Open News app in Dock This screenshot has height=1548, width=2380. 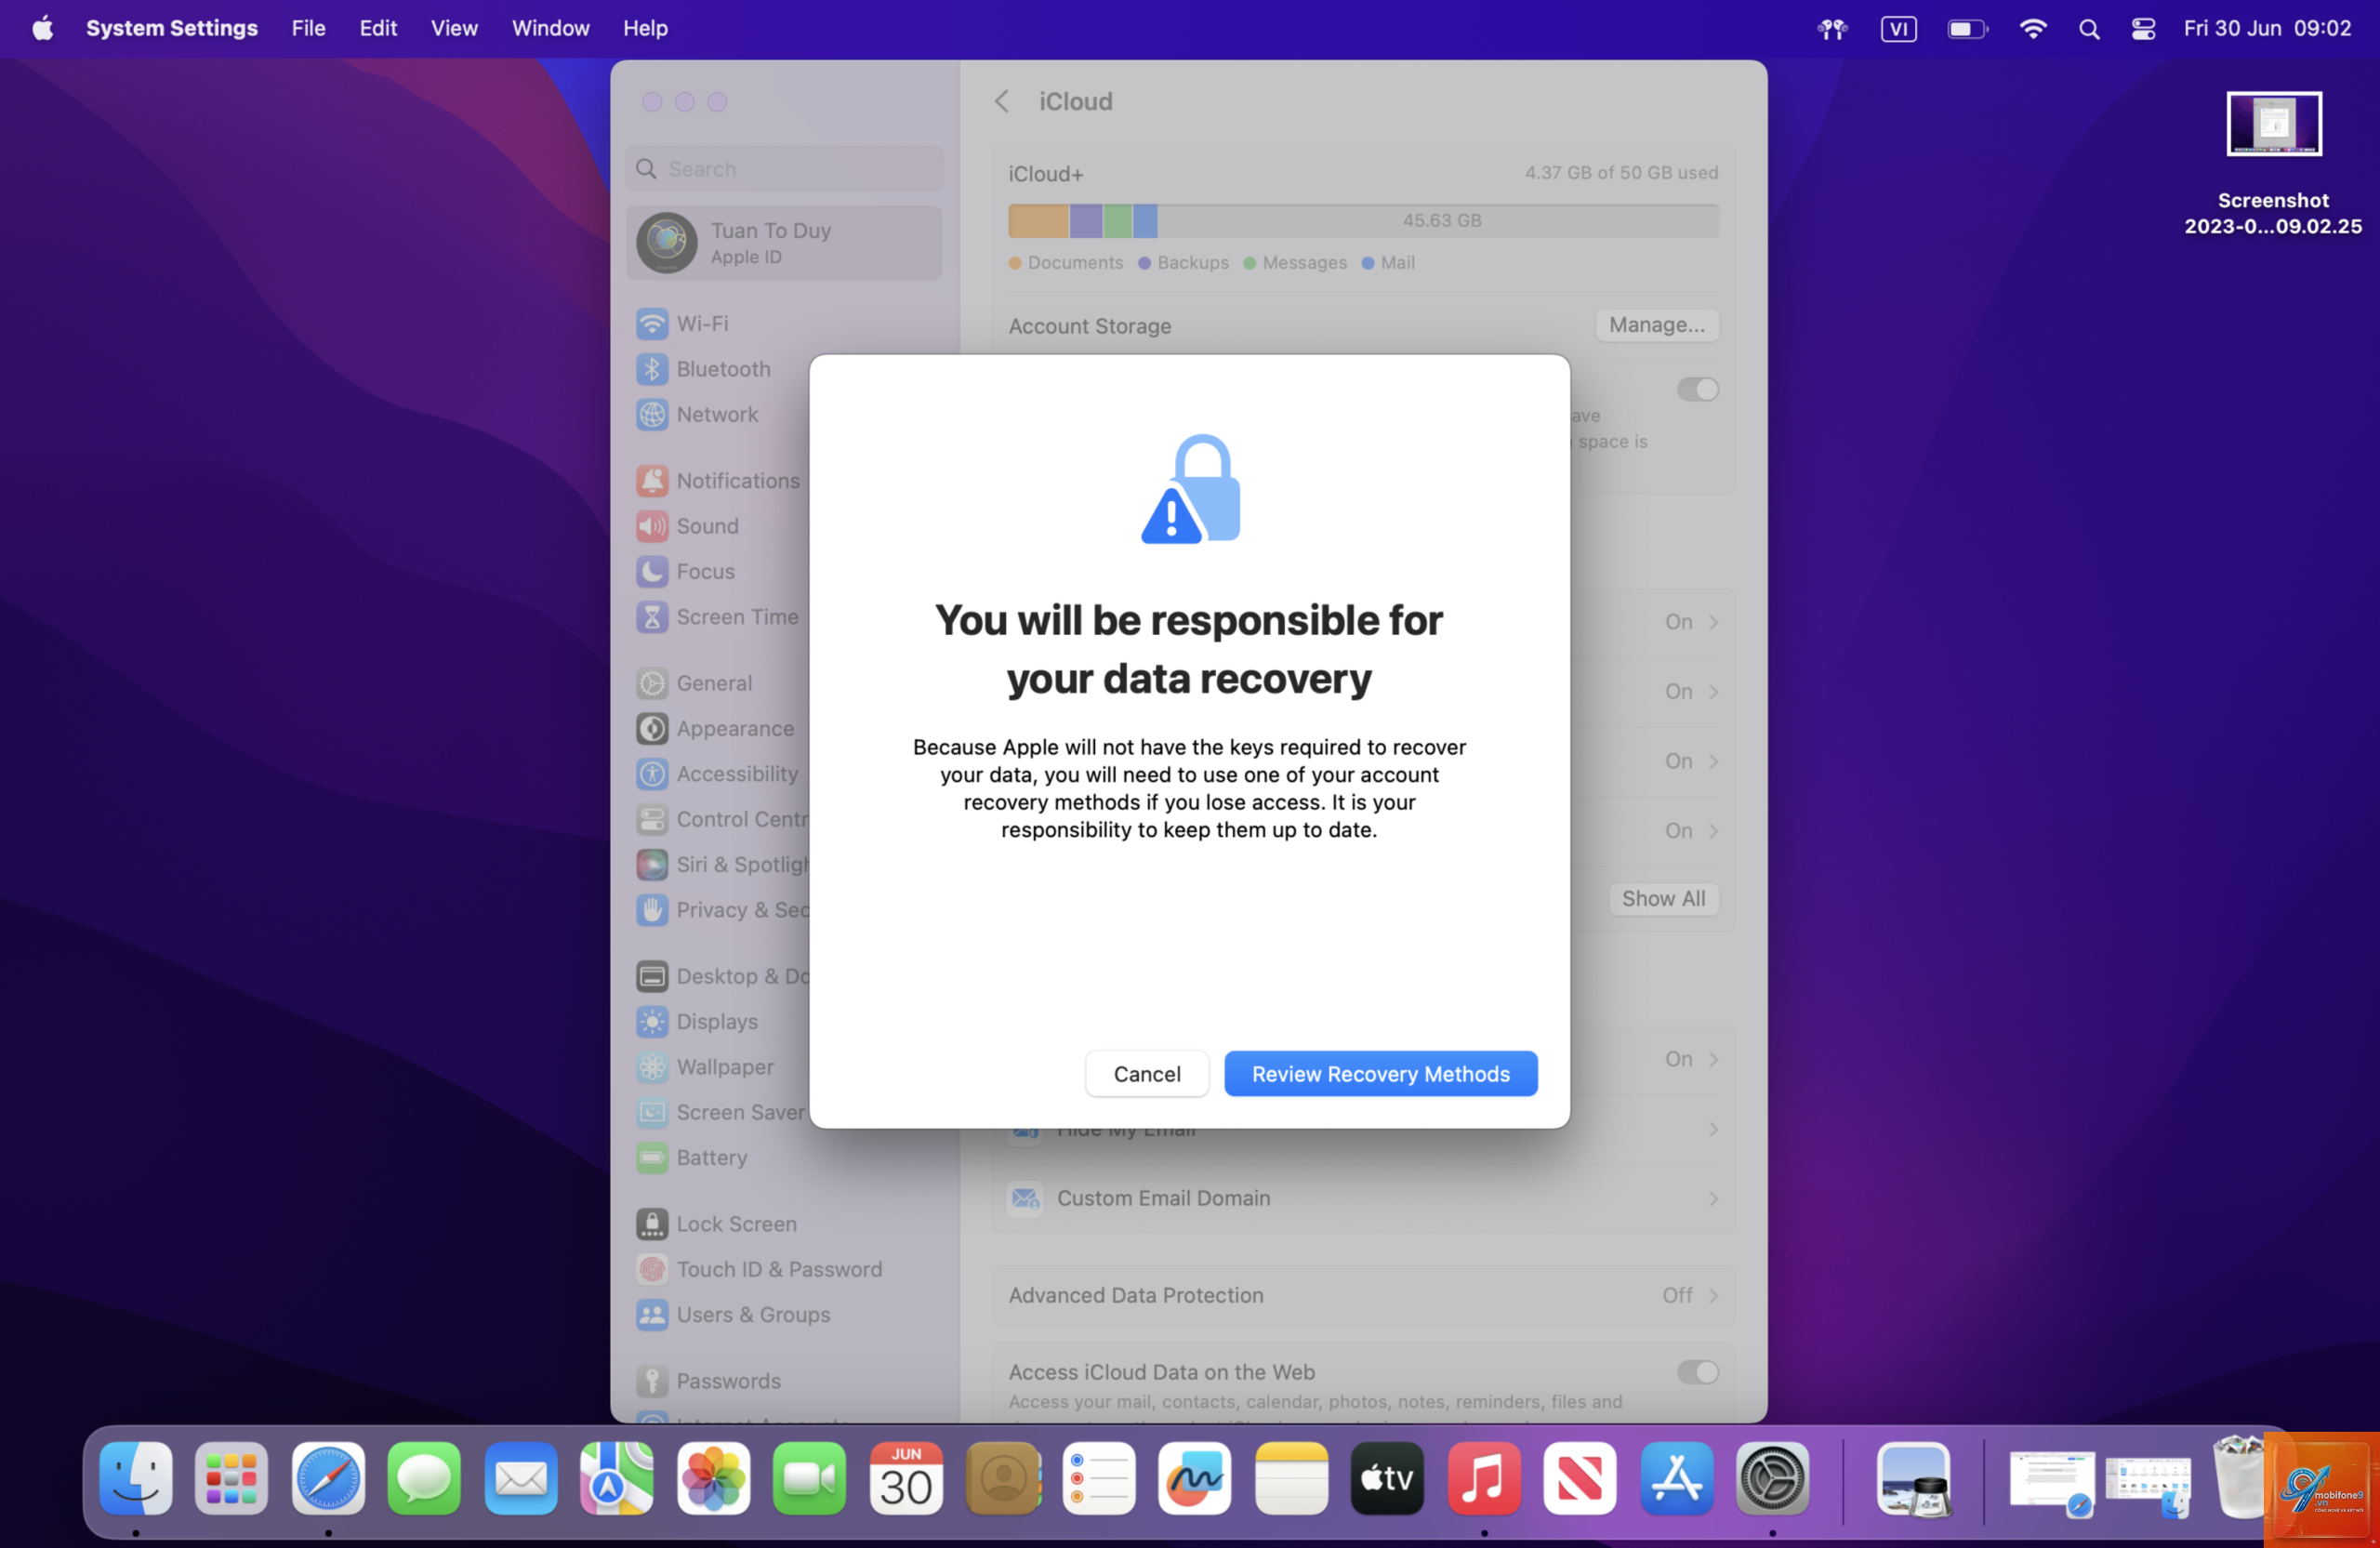pyautogui.click(x=1580, y=1478)
